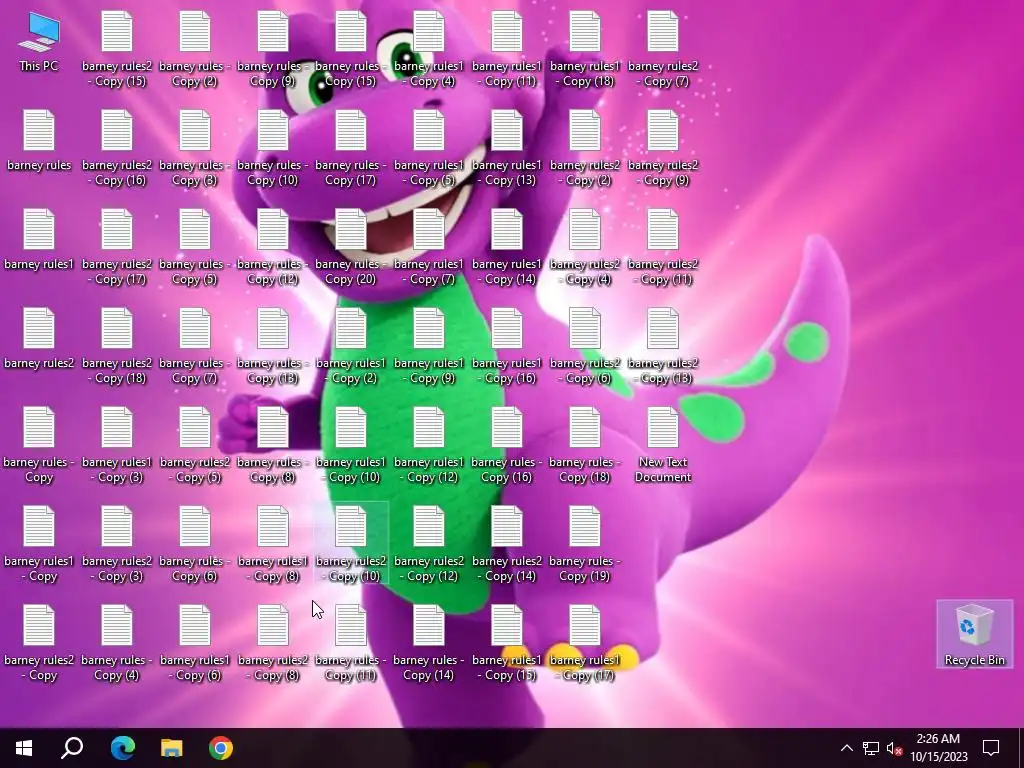The image size is (1024, 768).
Task: Select barney rules - Copy (7)
Action: (195, 347)
